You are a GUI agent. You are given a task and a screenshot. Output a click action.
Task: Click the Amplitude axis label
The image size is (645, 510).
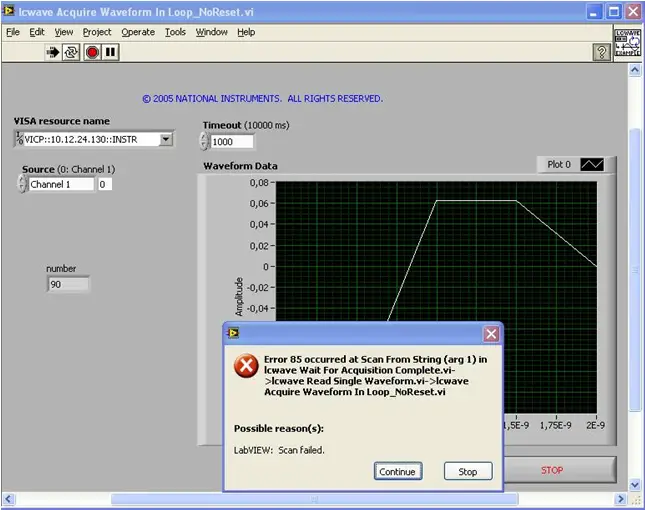(x=239, y=297)
